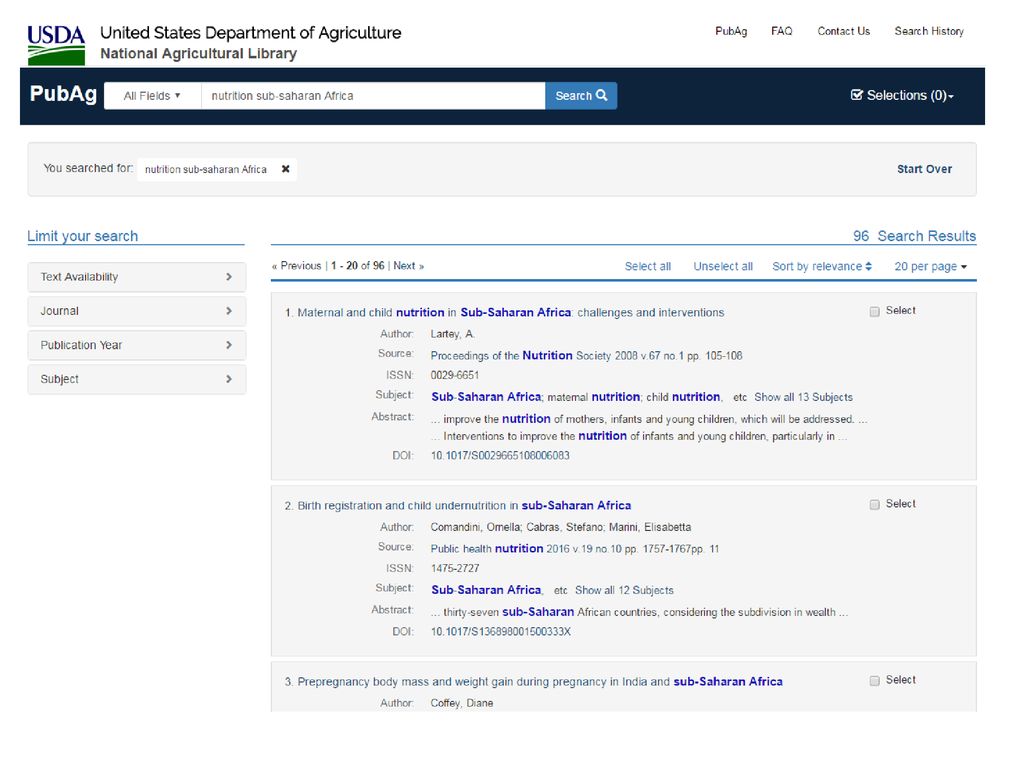This screenshot has width=1024, height=768.
Task: Remove the nutrition sub-saharan Africa search term
Action: (285, 169)
